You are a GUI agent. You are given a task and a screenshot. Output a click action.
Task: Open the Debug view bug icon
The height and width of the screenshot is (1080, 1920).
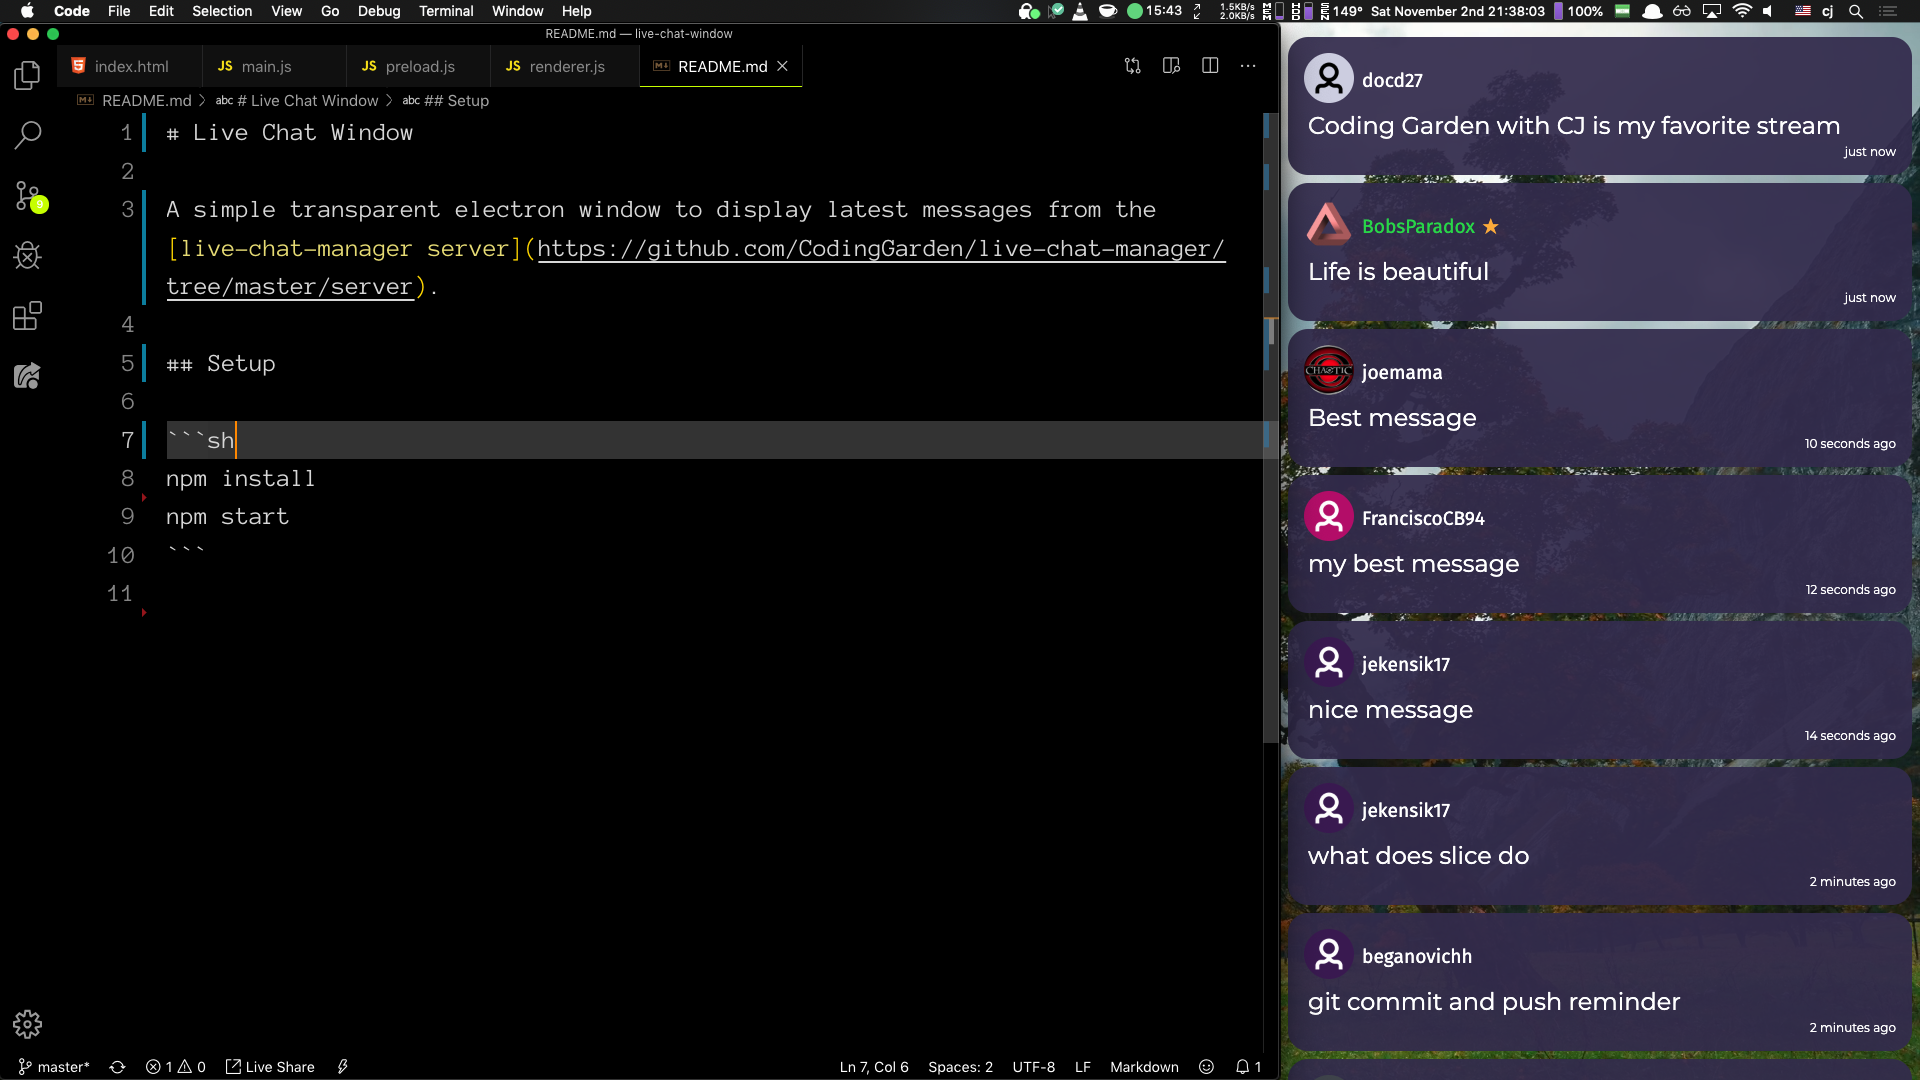coord(27,256)
